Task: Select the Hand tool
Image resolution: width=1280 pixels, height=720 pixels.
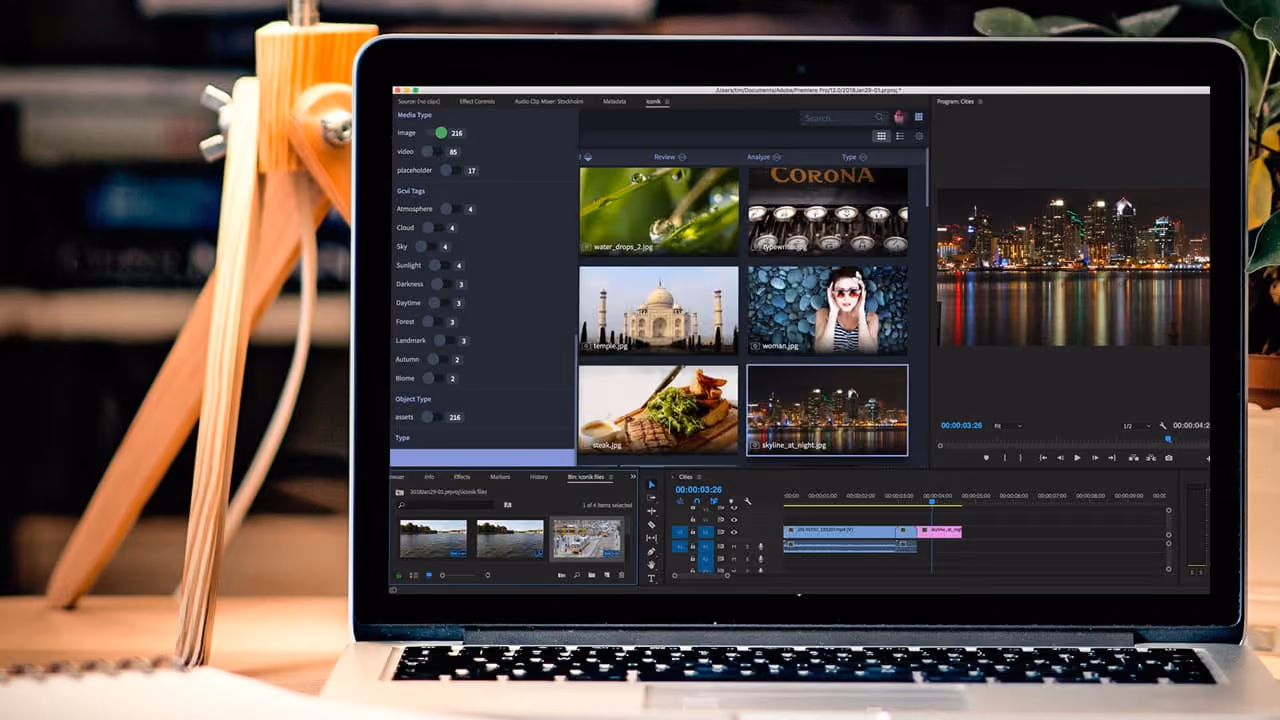Action: (x=652, y=565)
